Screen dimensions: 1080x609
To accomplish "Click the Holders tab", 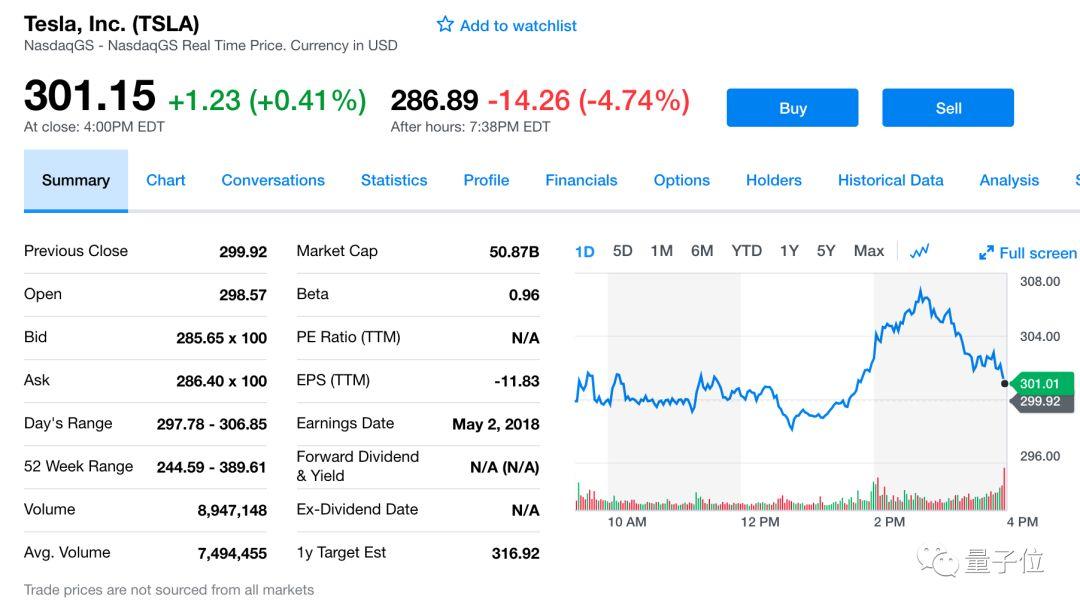I will click(773, 180).
